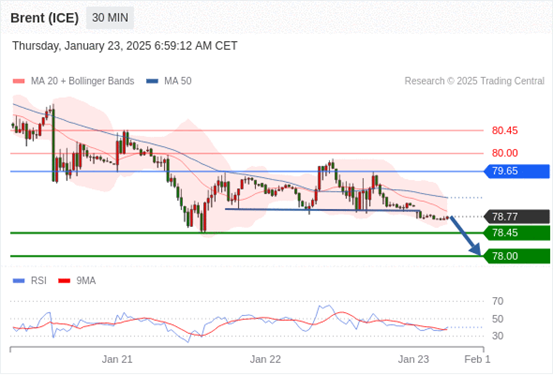This screenshot has width=553, height=375.
Task: Click the green 78.00 target price tag
Action: tap(517, 256)
